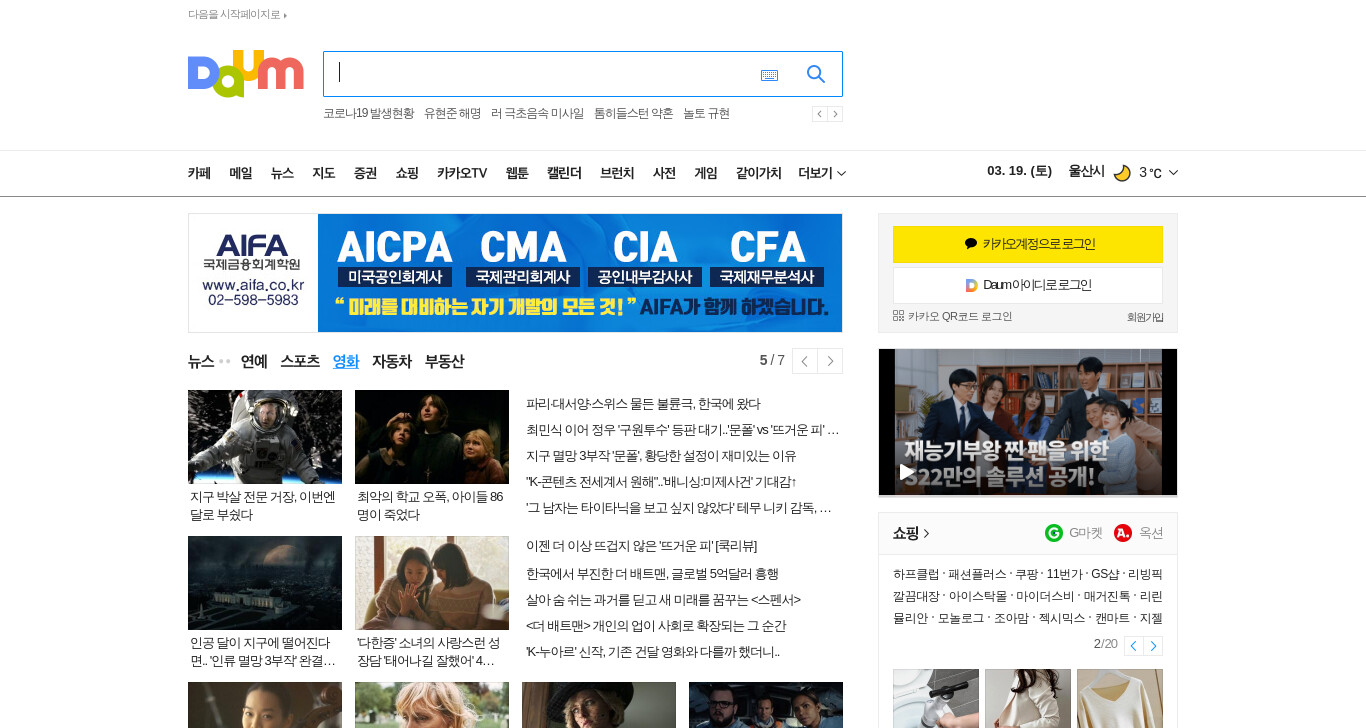Open 지도 in navigation bar
Screen dimensions: 1366x728
coord(323,173)
